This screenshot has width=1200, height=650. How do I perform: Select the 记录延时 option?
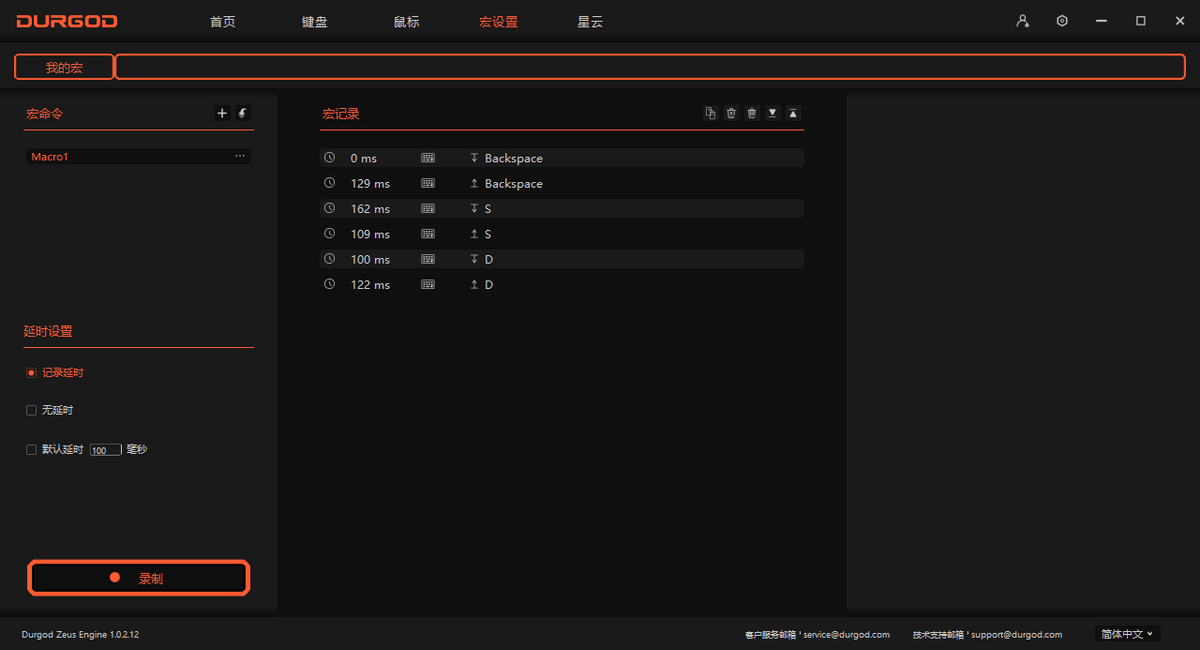[31, 372]
